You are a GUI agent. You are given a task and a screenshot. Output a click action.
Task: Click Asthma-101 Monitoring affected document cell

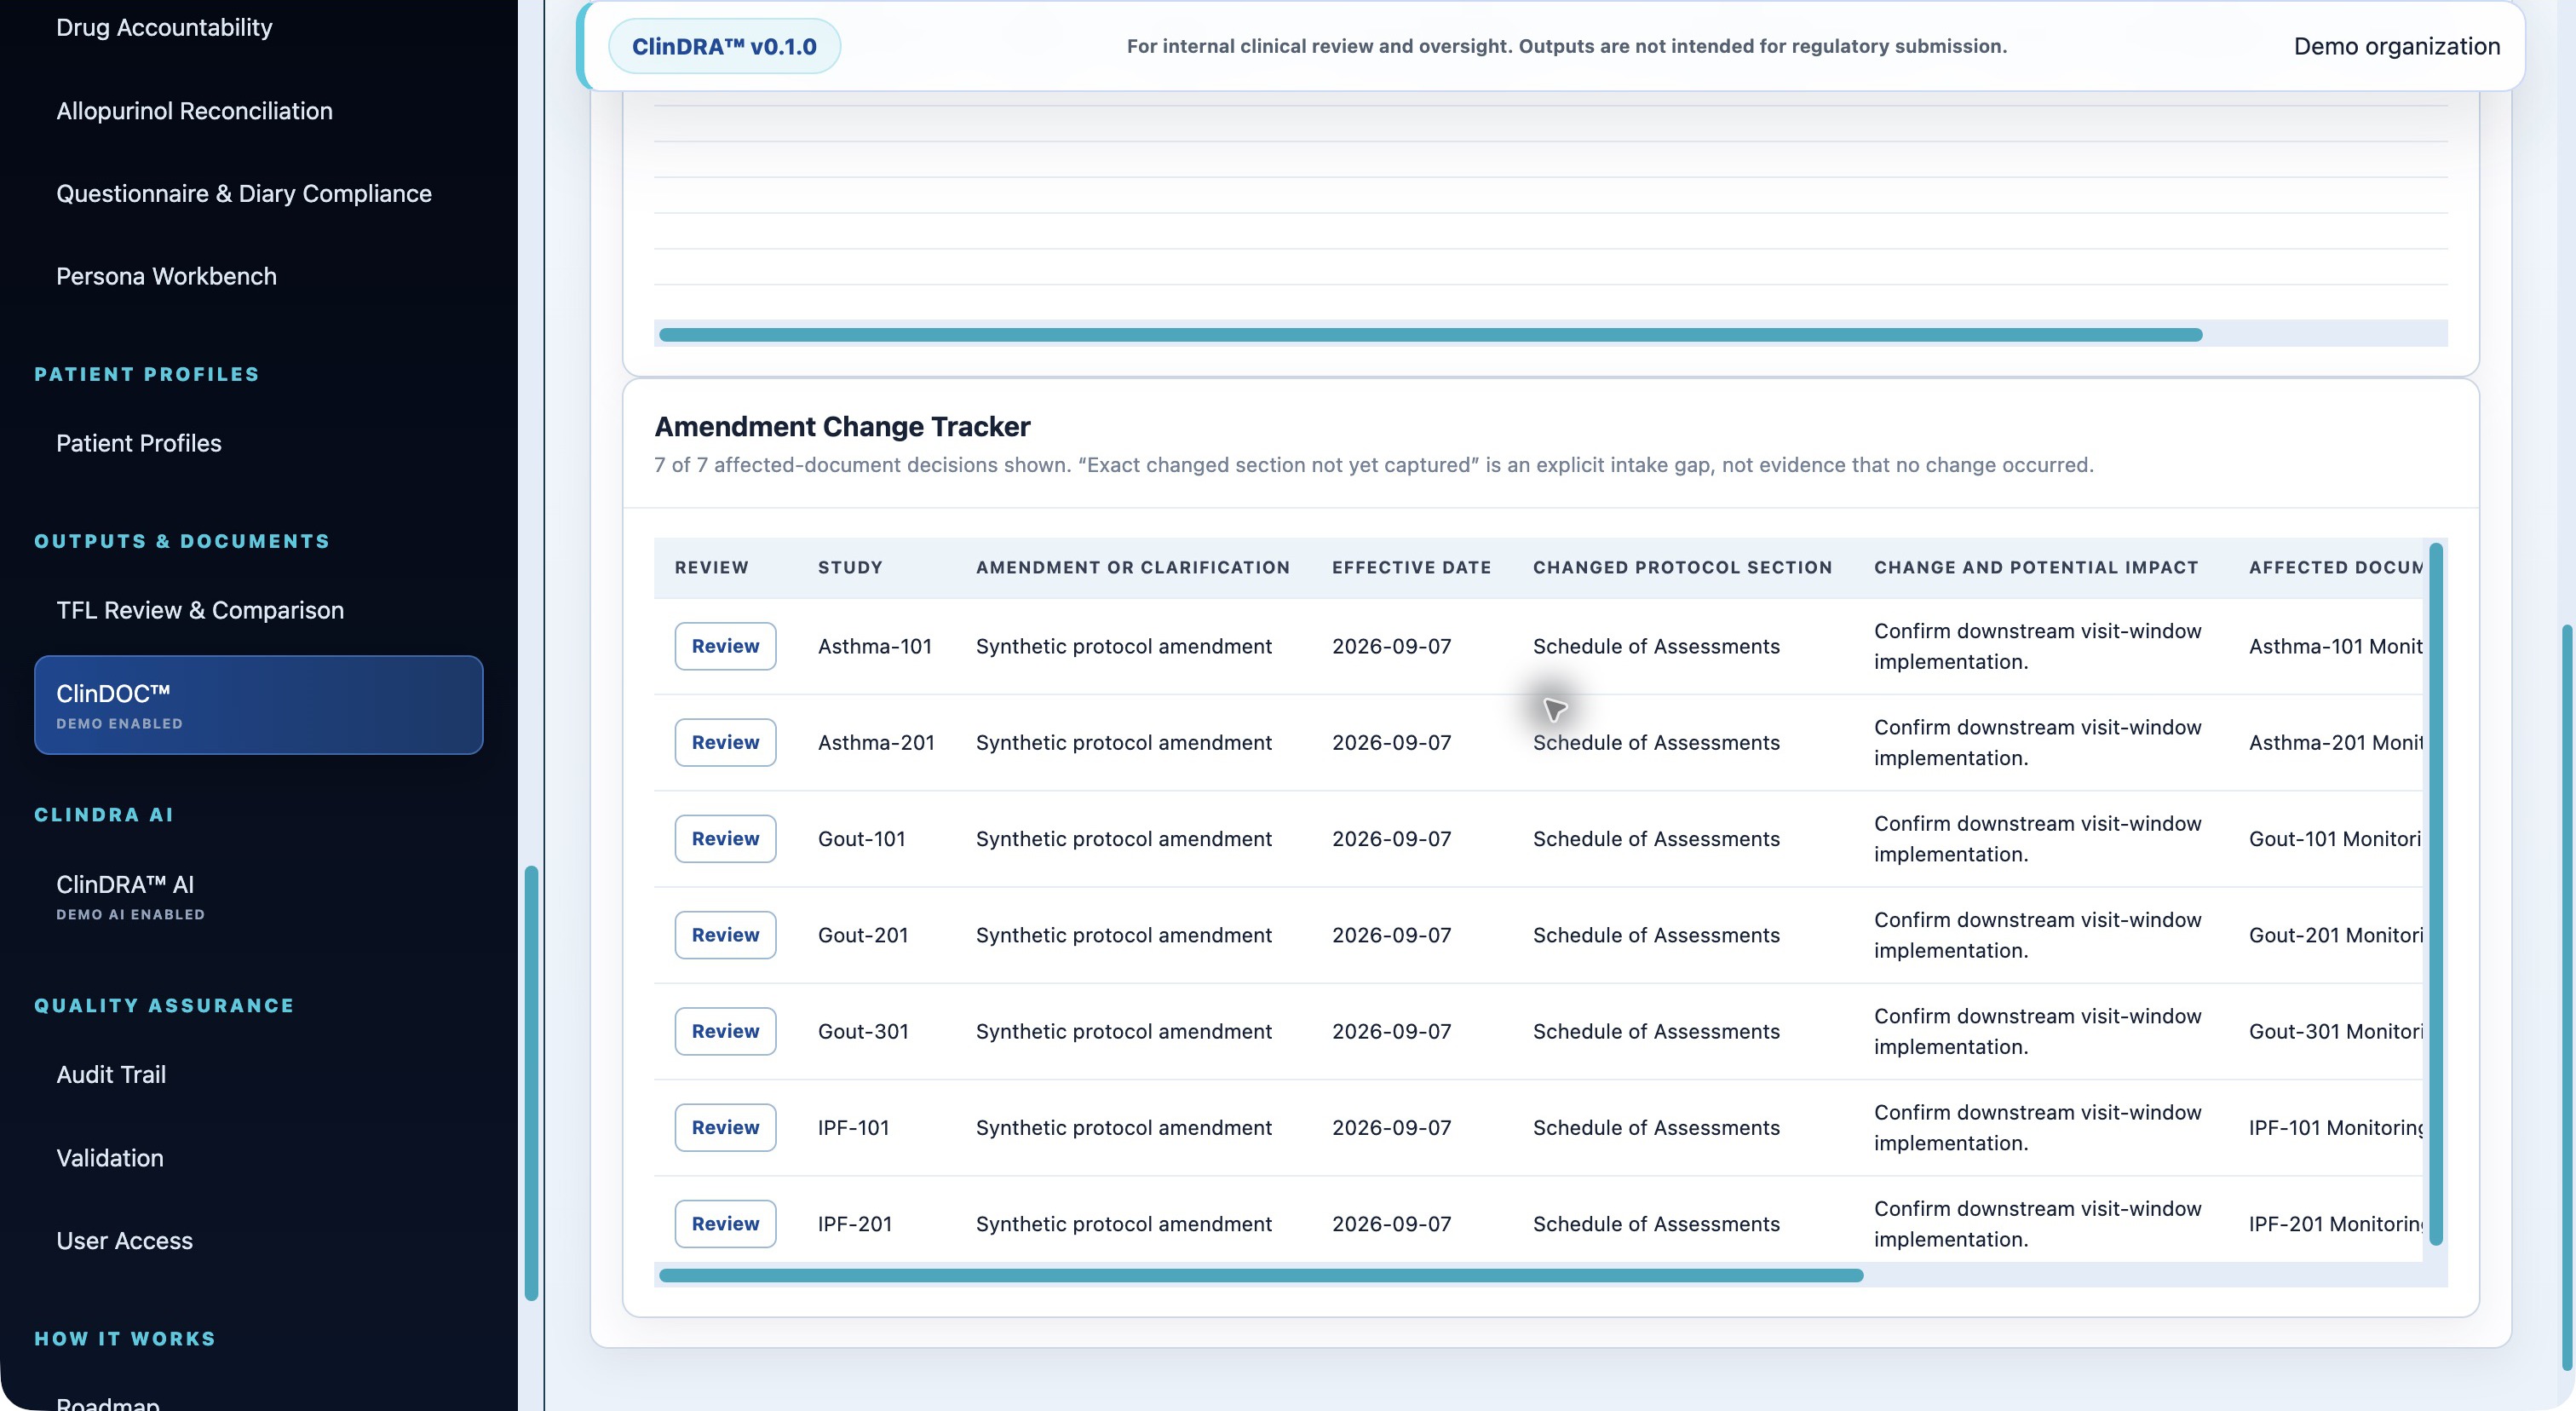point(2335,647)
